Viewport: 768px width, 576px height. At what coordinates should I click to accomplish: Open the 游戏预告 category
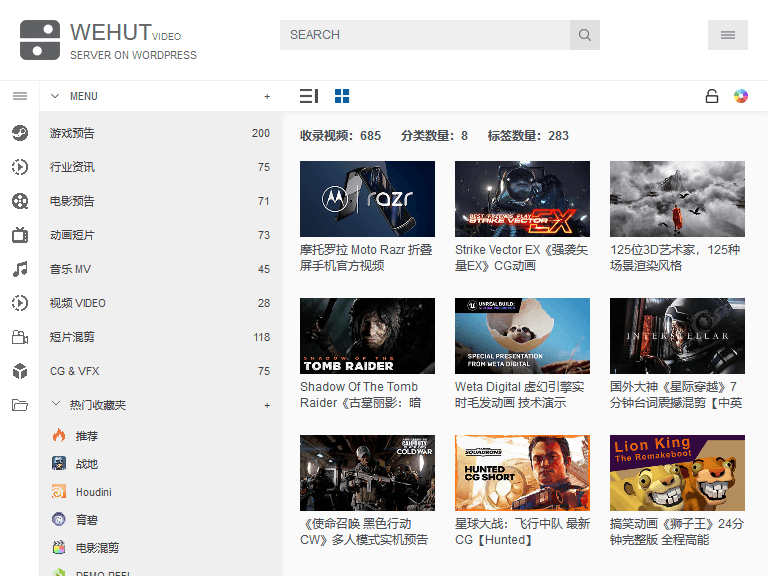click(x=160, y=133)
